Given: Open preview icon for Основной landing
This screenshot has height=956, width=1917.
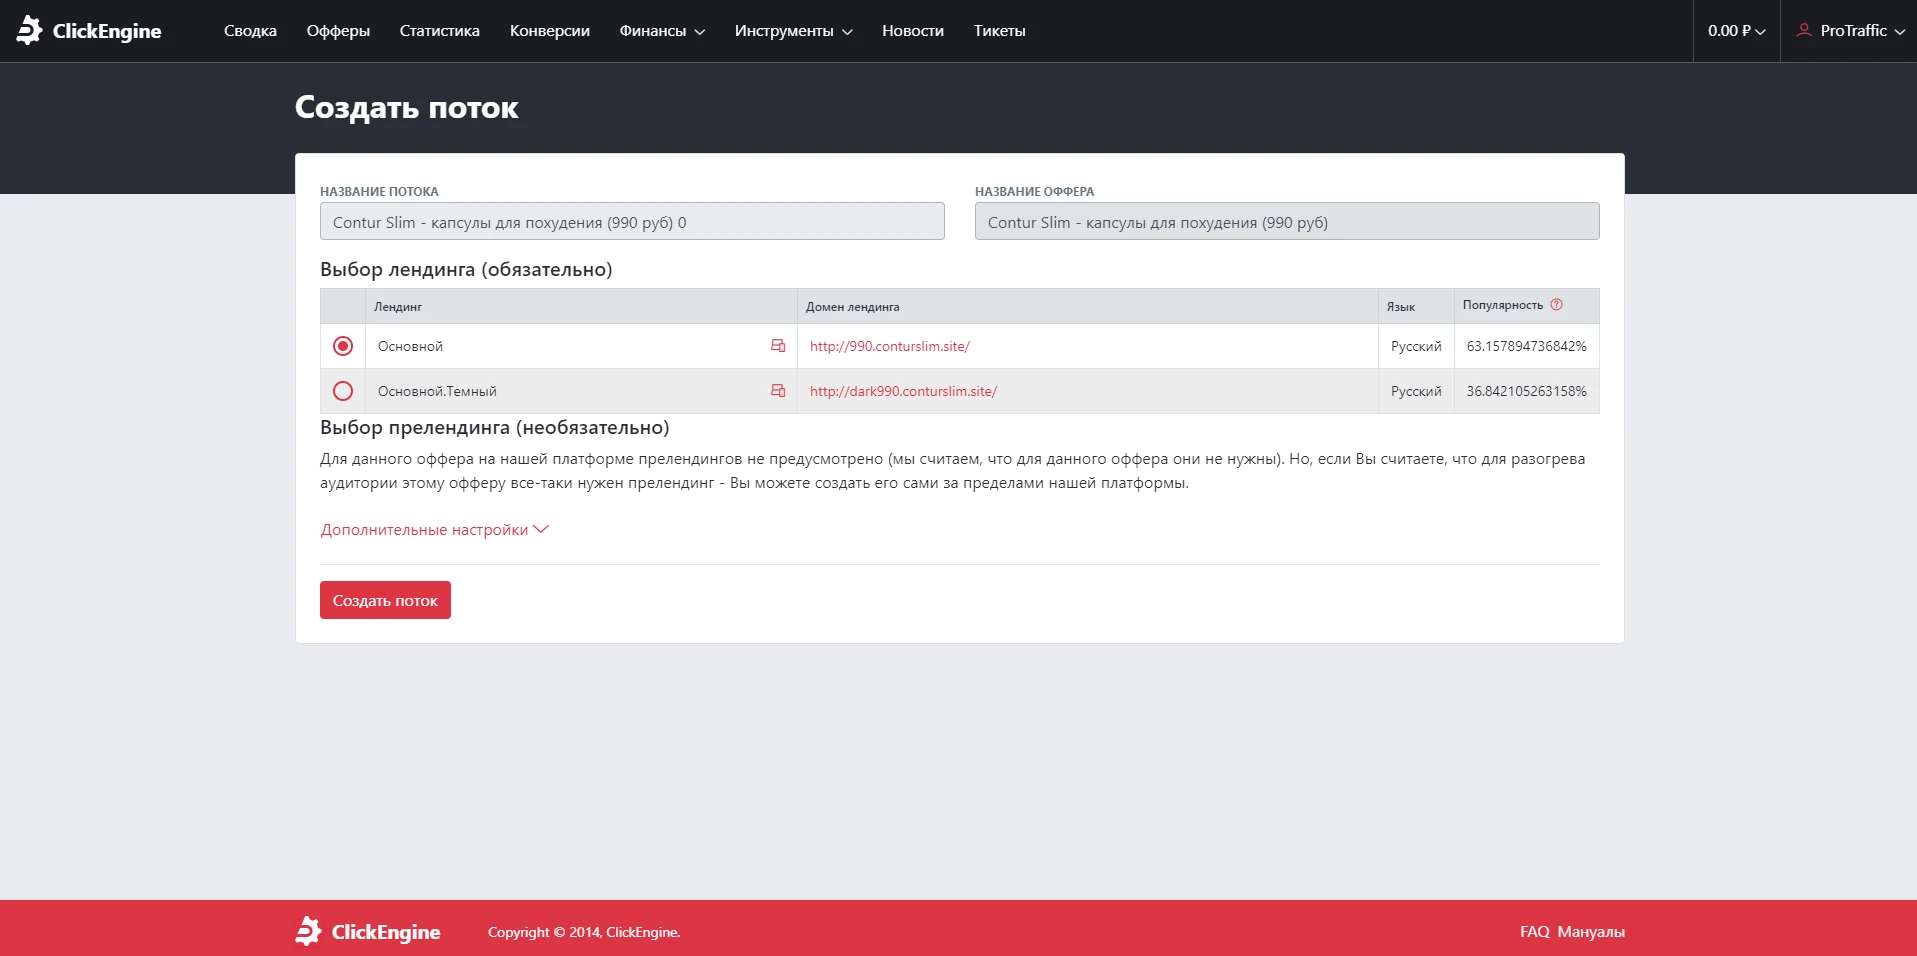Looking at the screenshot, I should (778, 346).
